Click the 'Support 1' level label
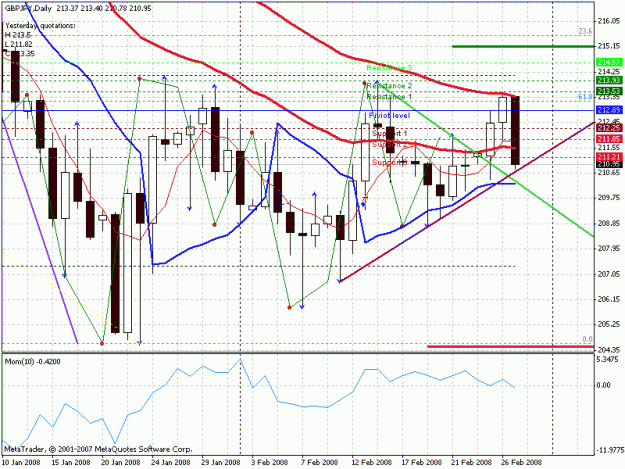 [389, 133]
